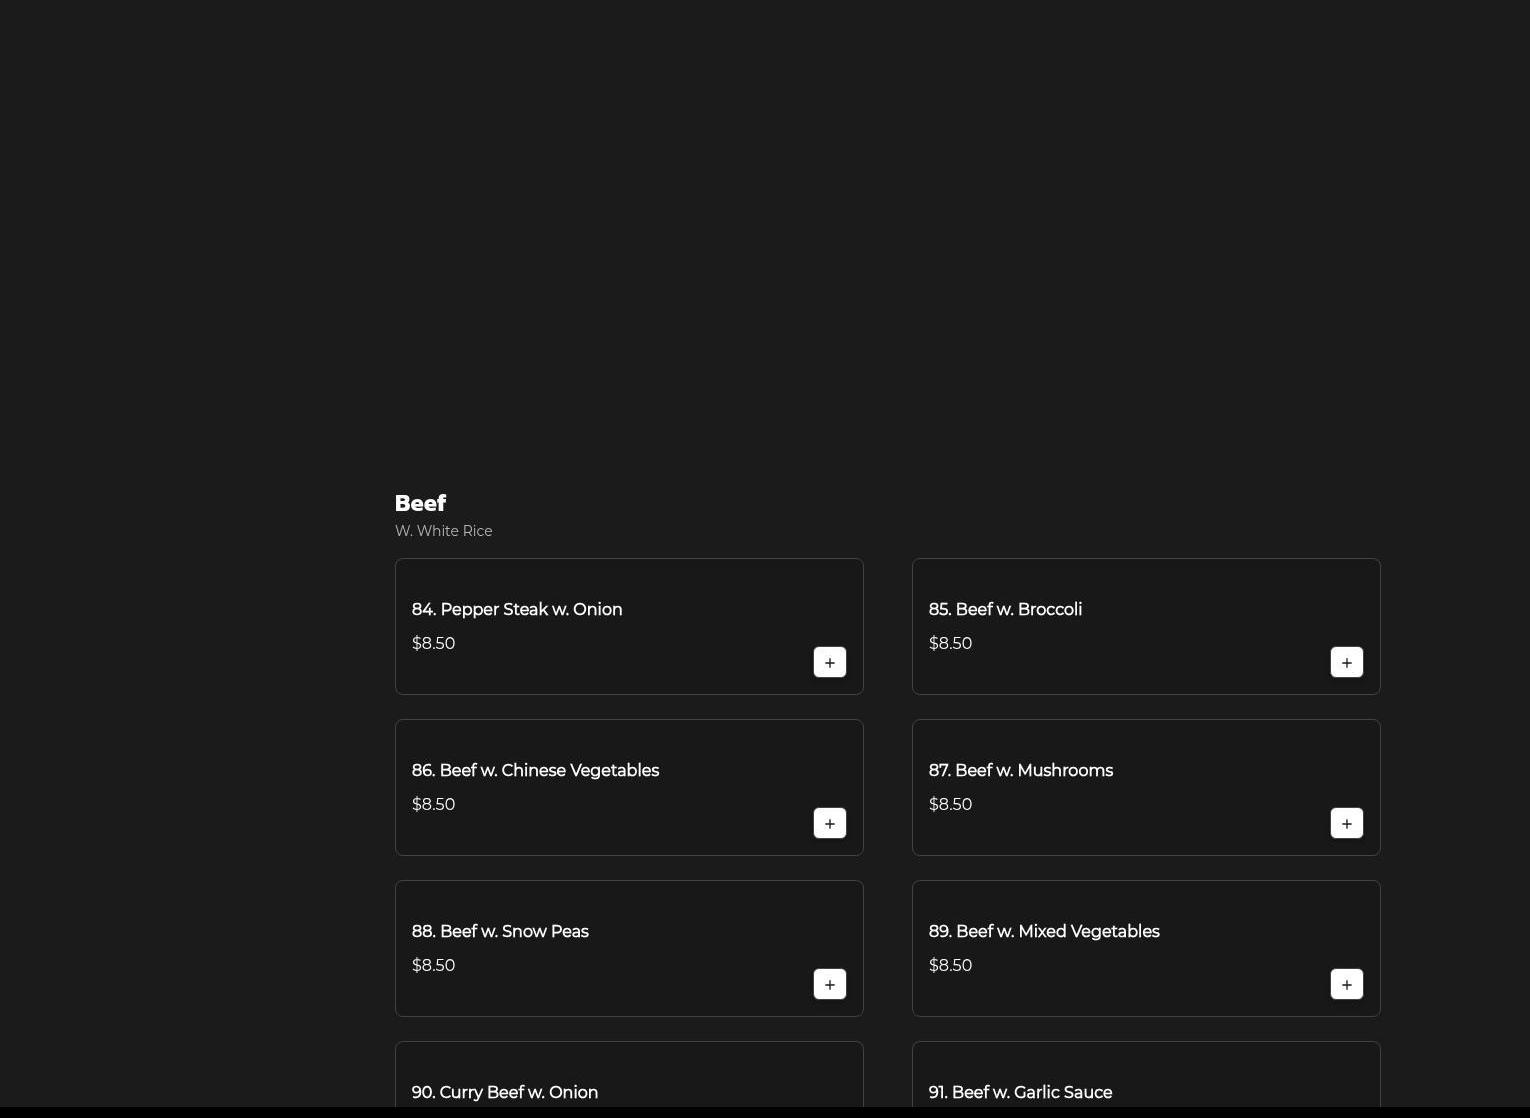This screenshot has width=1530, height=1118.
Task: Open the 84. Pepper Steak w. Onion title
Action: [x=516, y=609]
